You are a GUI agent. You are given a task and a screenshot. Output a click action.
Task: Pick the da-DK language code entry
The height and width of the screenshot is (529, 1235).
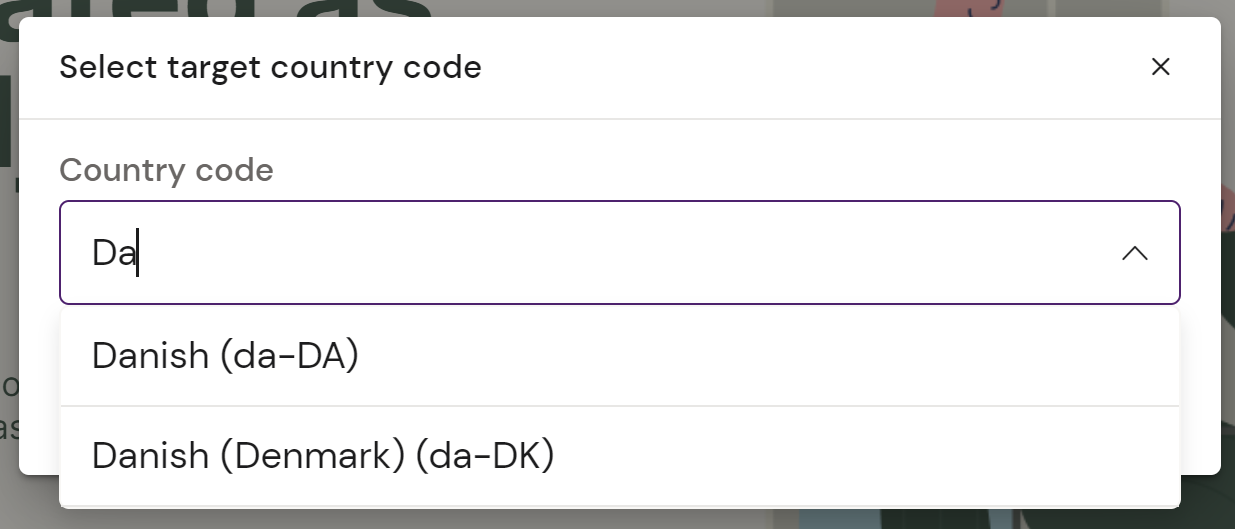click(x=322, y=456)
